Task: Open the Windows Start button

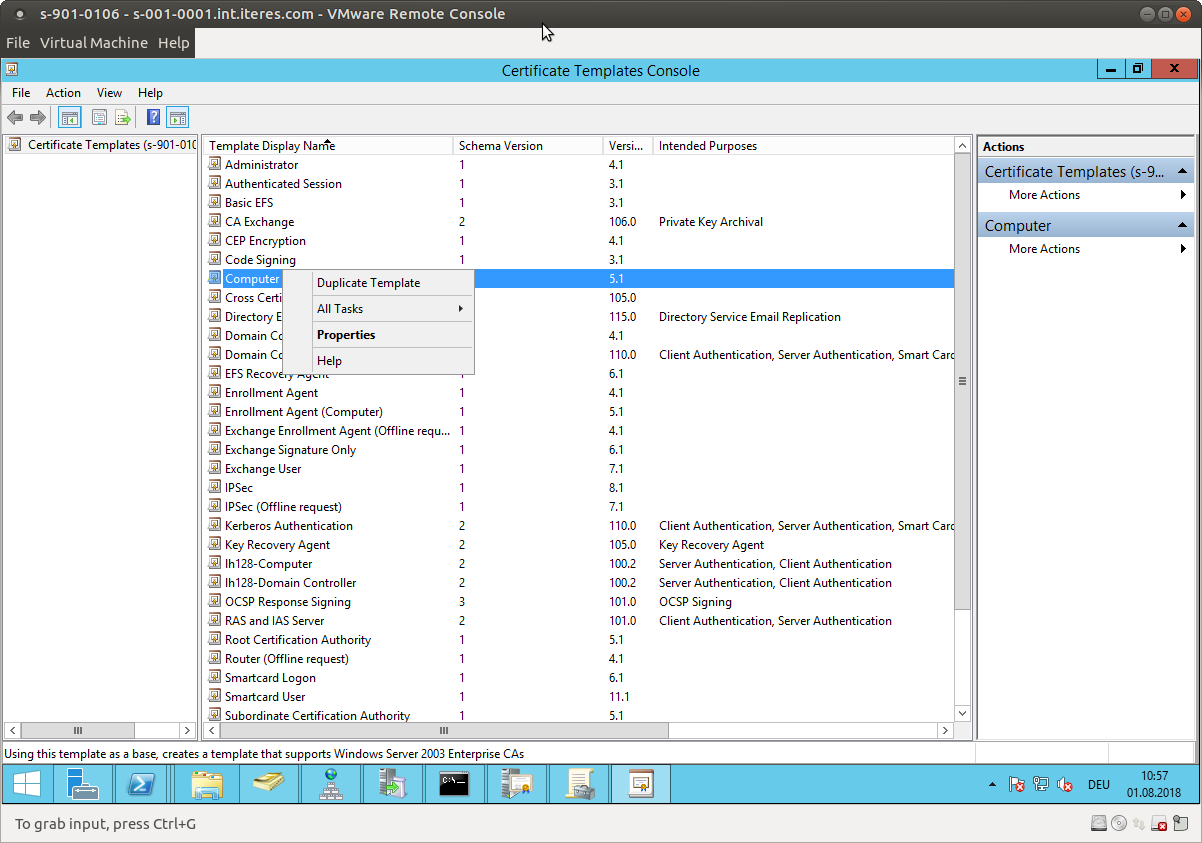Action: pos(26,785)
